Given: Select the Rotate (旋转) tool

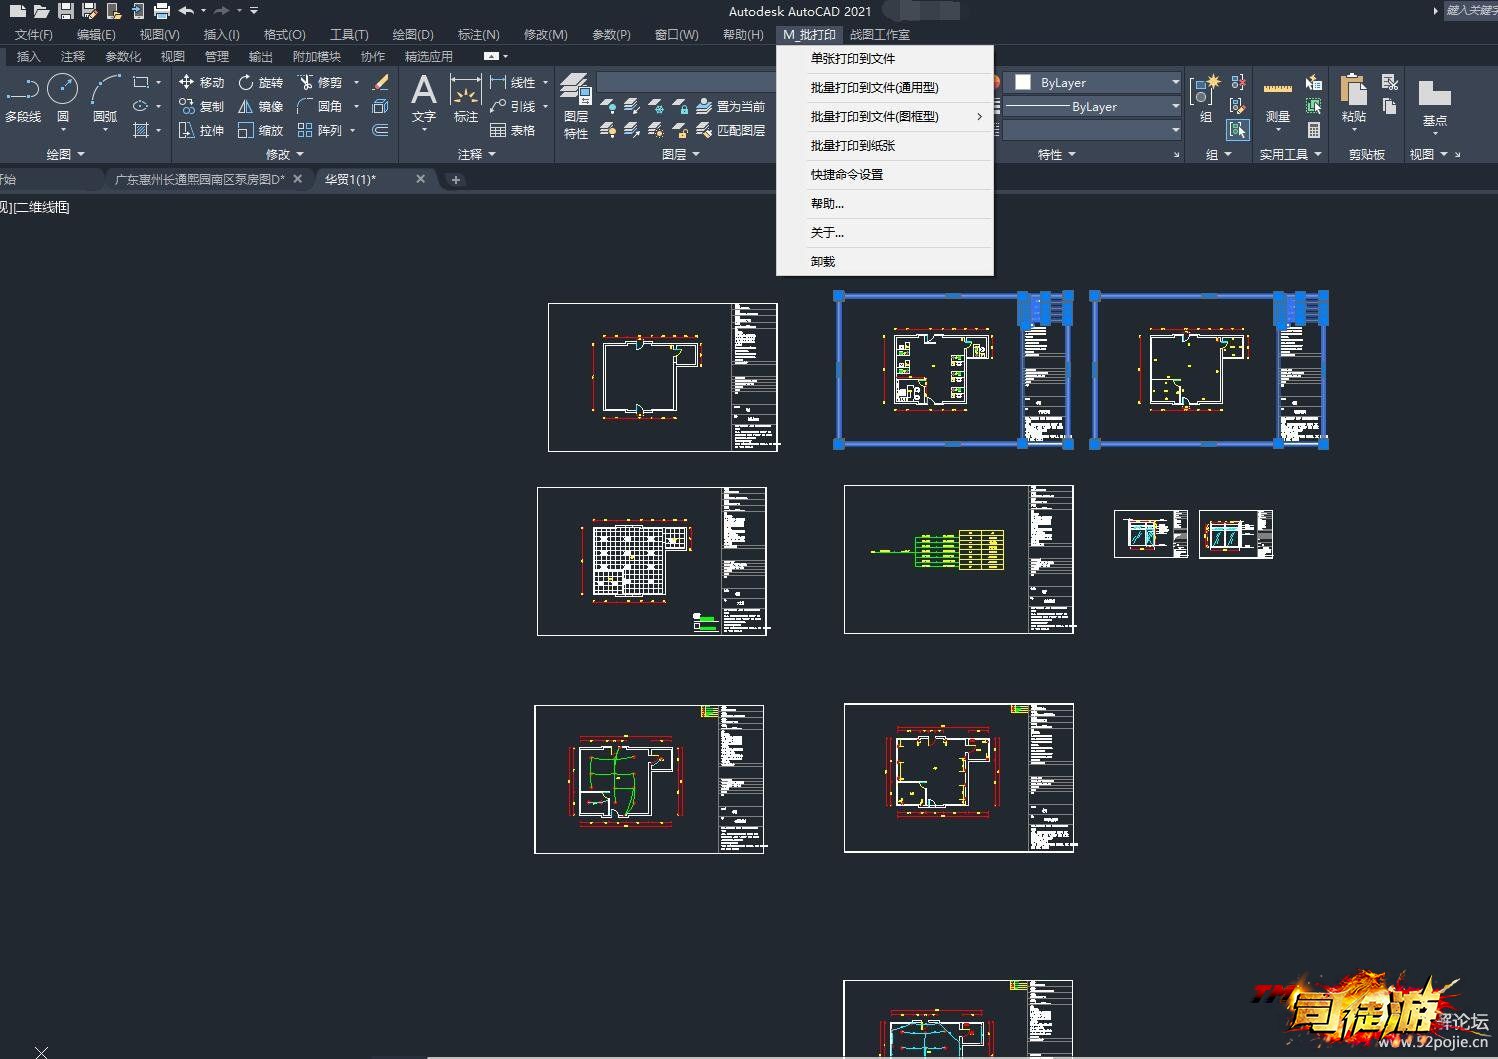Looking at the screenshot, I should pyautogui.click(x=260, y=82).
